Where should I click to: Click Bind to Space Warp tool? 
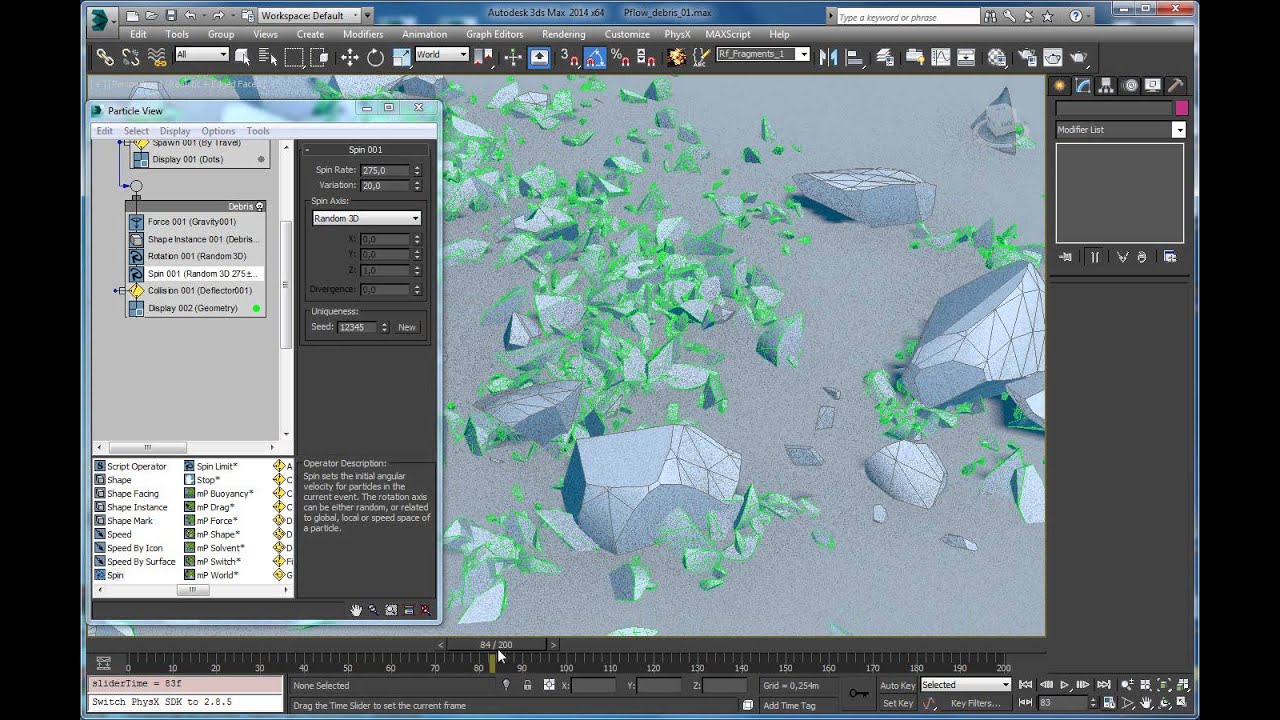157,57
